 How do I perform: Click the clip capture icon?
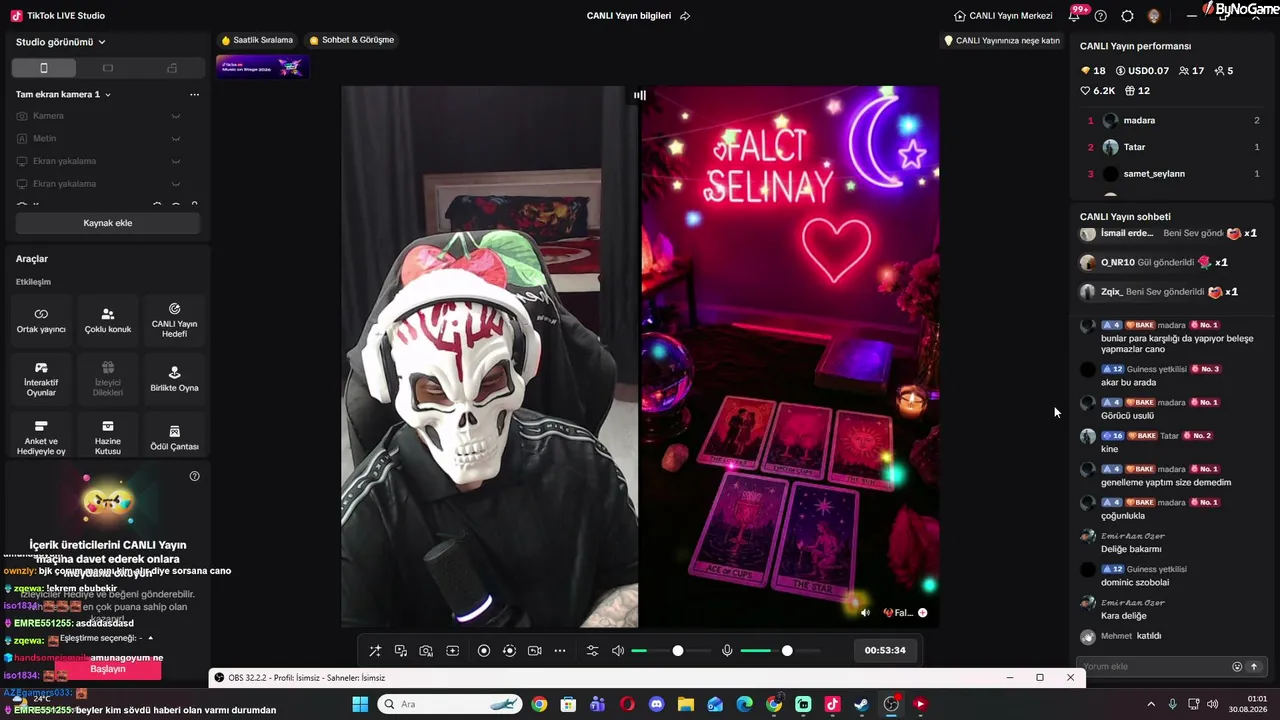coord(509,651)
